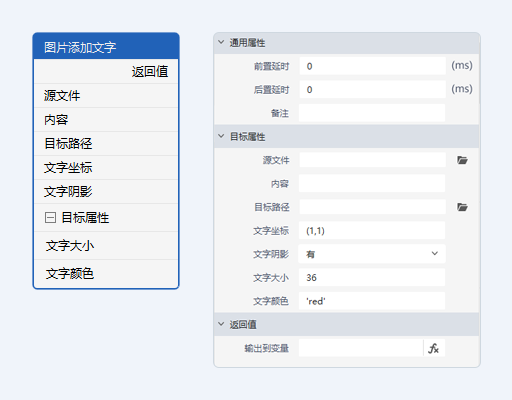Click the 目标路径 input box in properties
This screenshot has height=400, width=512.
[372, 207]
